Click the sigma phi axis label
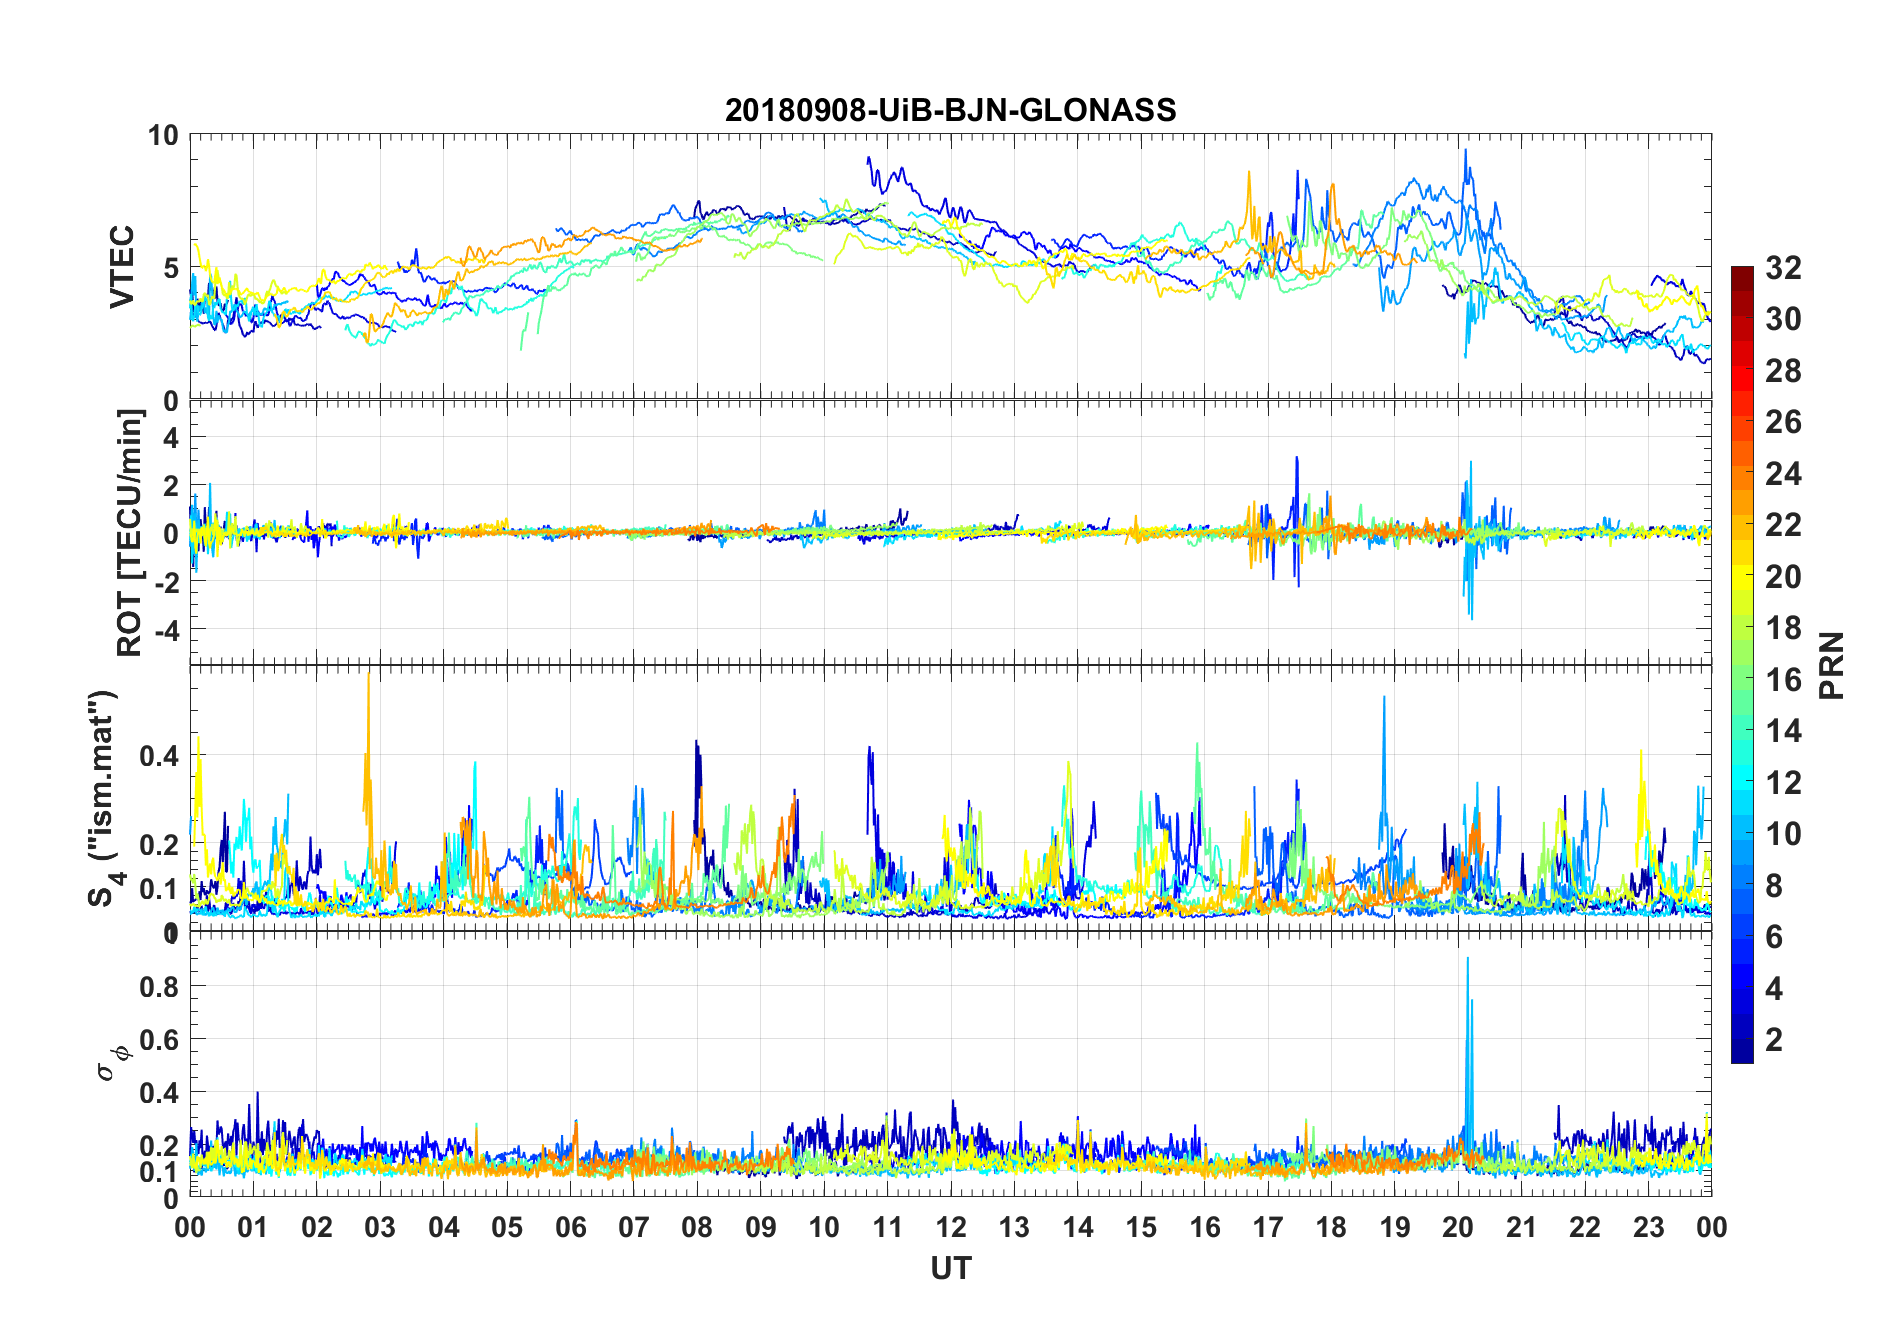The height and width of the screenshot is (1330, 1902). [x=112, y=1061]
